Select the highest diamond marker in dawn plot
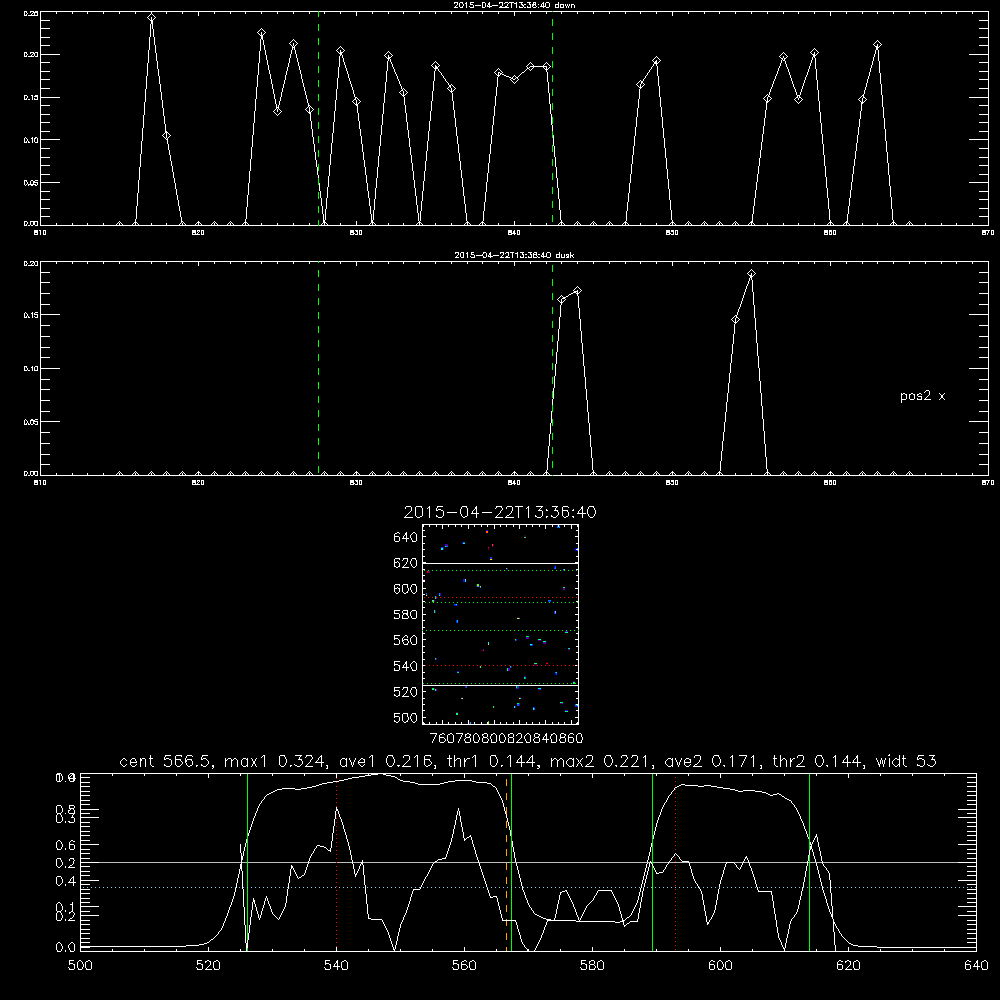The height and width of the screenshot is (1000, 1000). 151,18
